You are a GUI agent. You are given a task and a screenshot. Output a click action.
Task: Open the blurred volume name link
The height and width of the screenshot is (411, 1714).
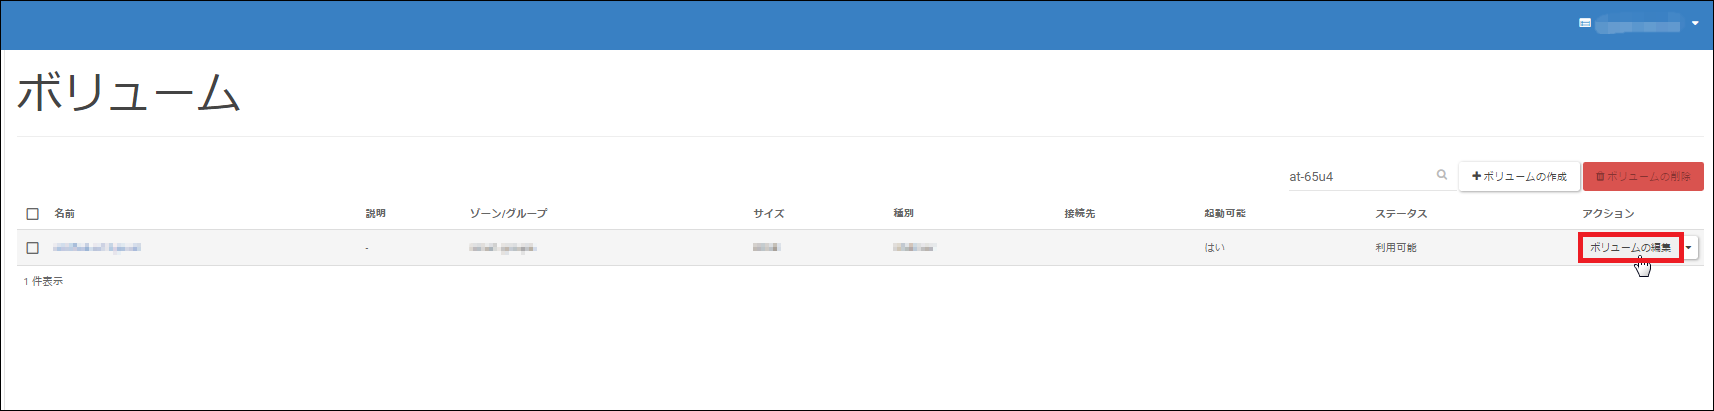point(97,247)
